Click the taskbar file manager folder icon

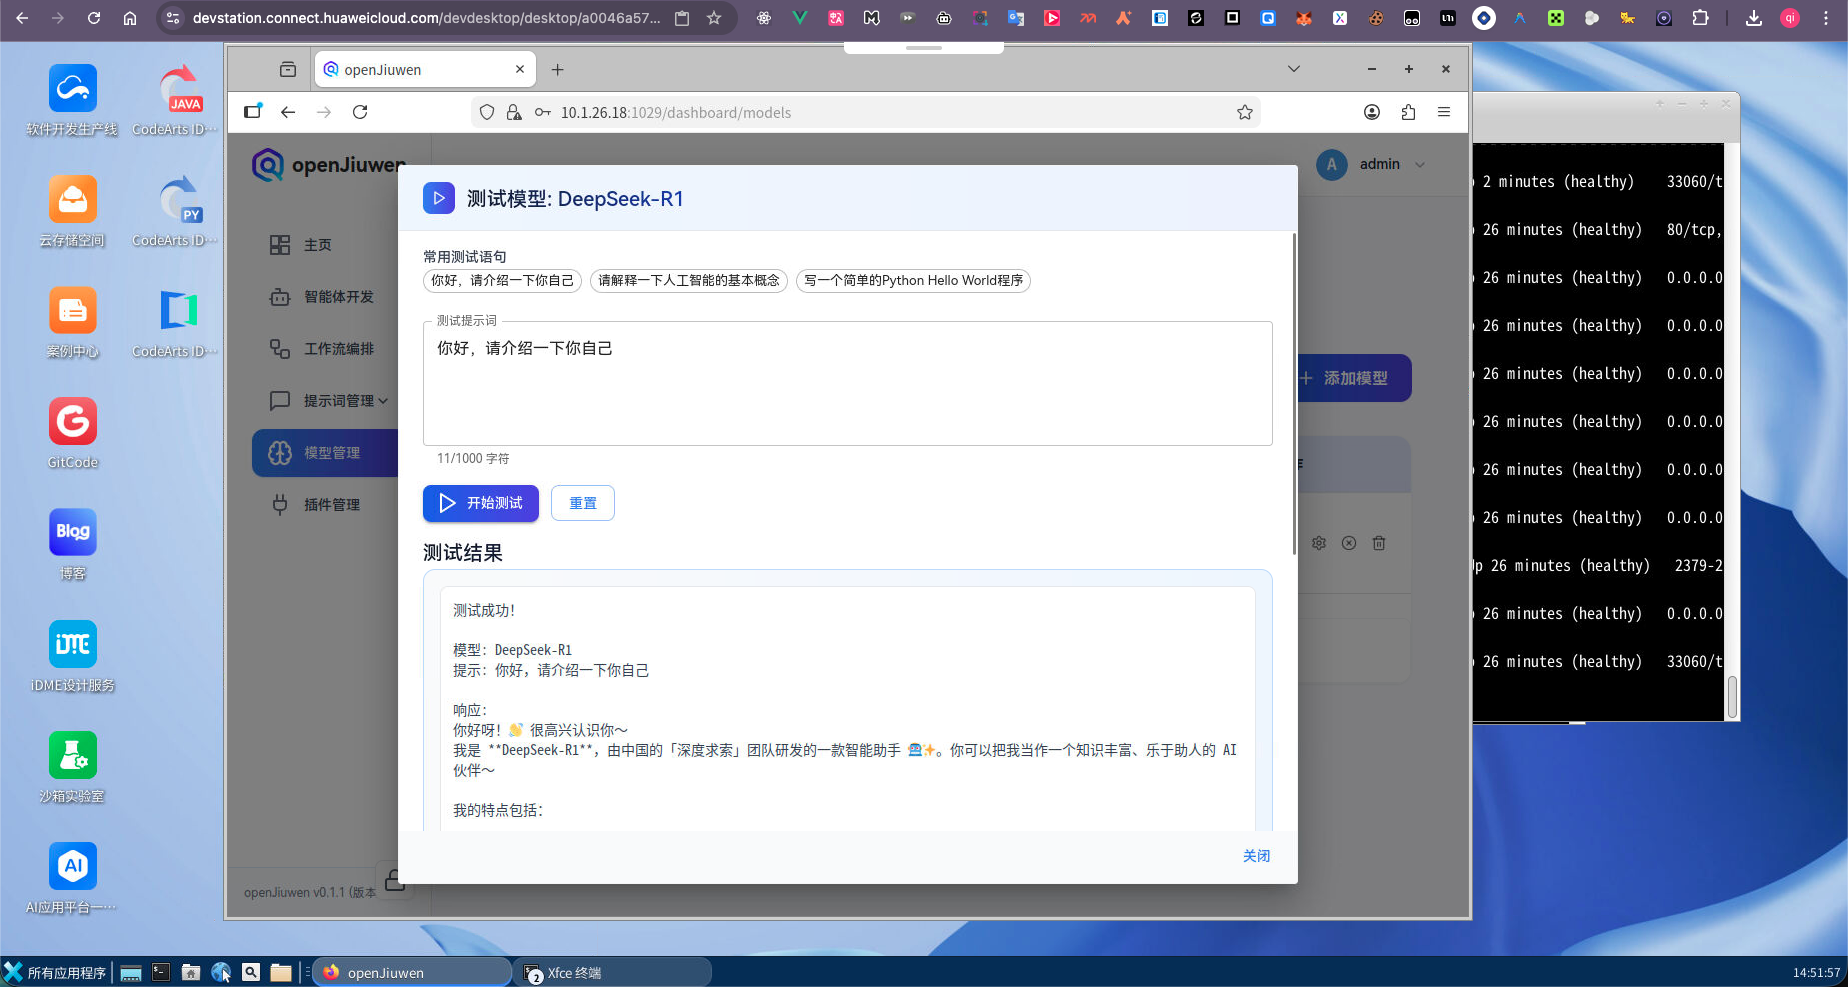[281, 972]
